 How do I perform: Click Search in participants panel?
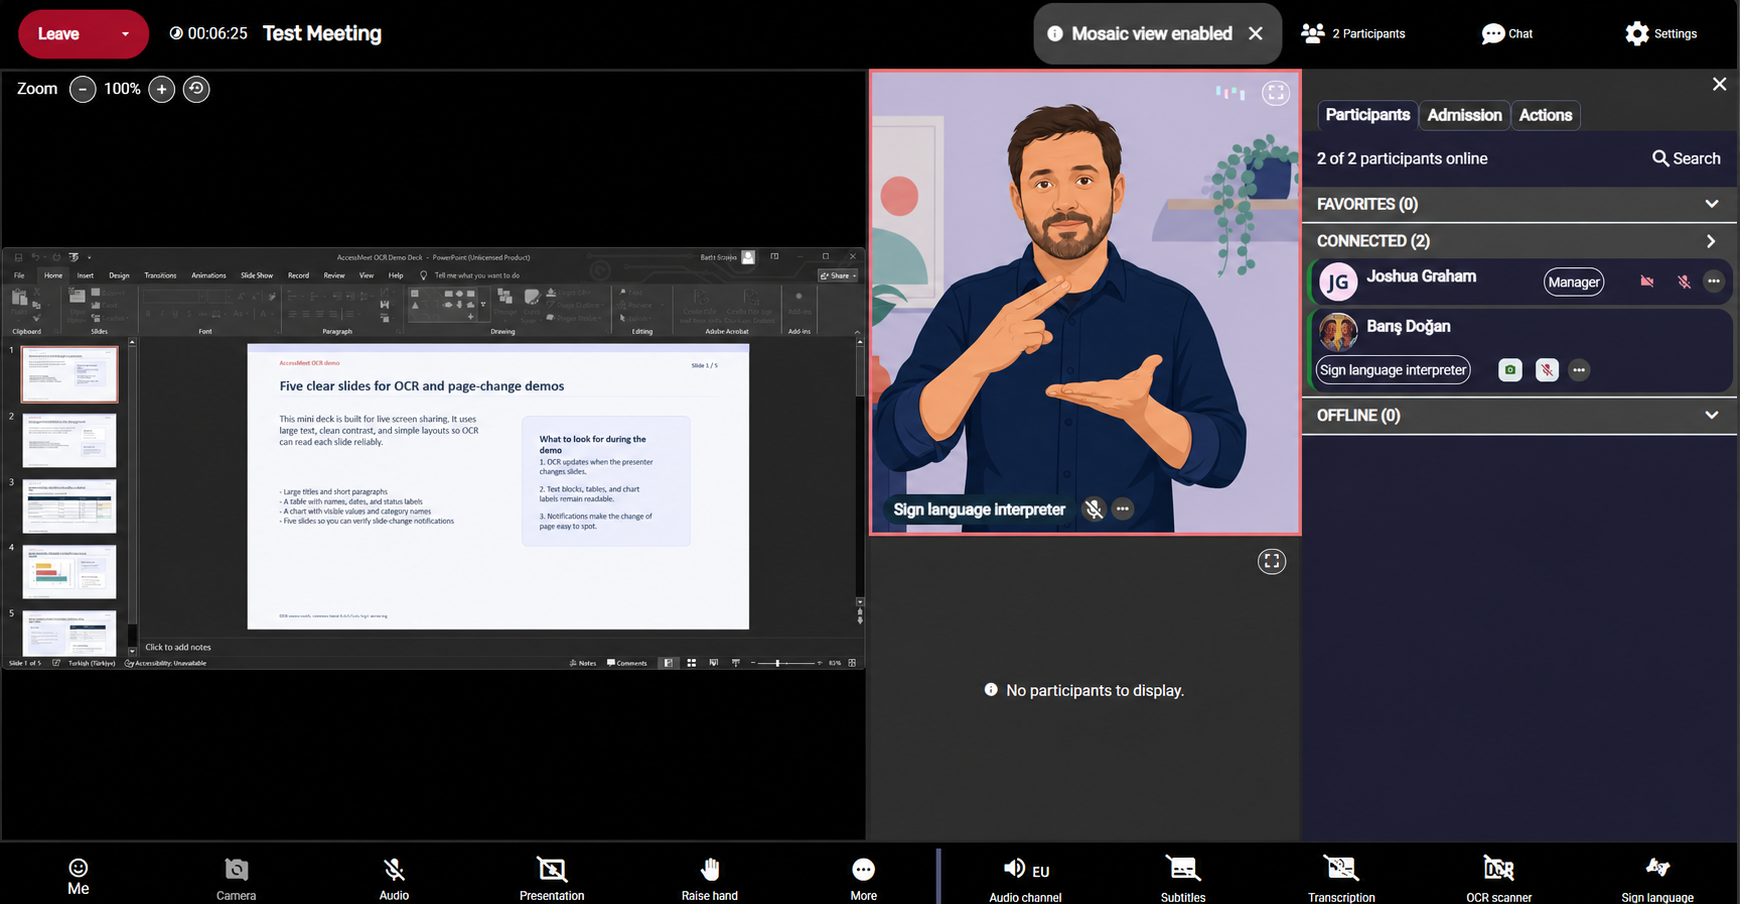tap(1686, 158)
